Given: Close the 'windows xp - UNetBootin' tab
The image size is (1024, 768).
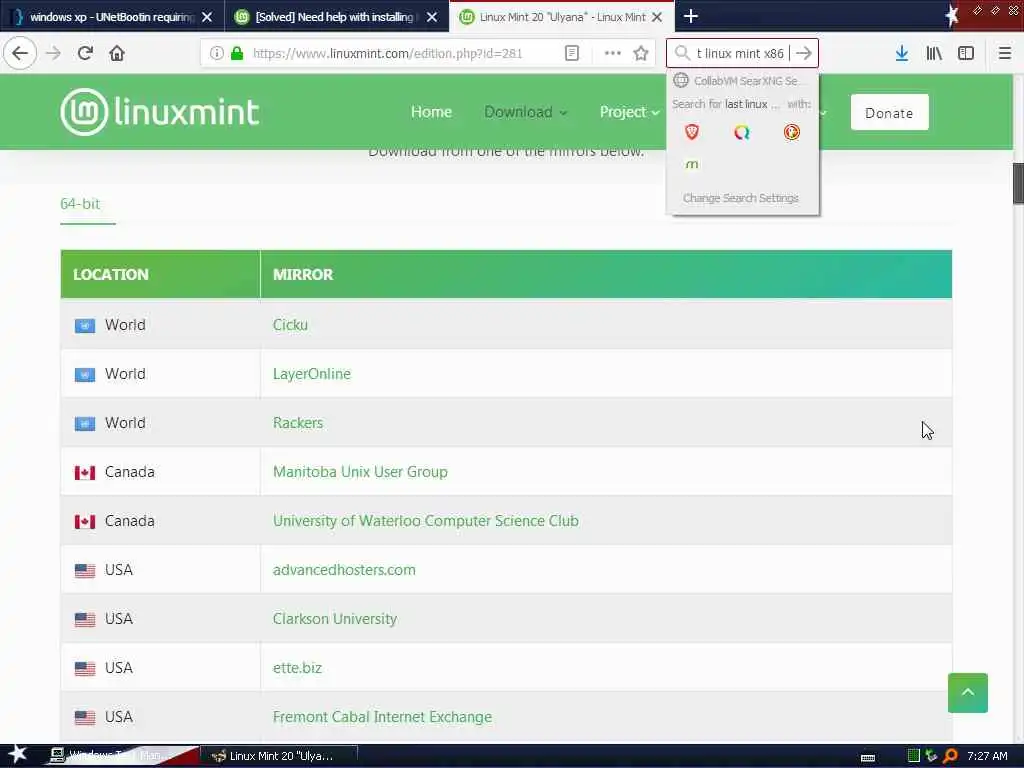Looking at the screenshot, I should pyautogui.click(x=207, y=17).
